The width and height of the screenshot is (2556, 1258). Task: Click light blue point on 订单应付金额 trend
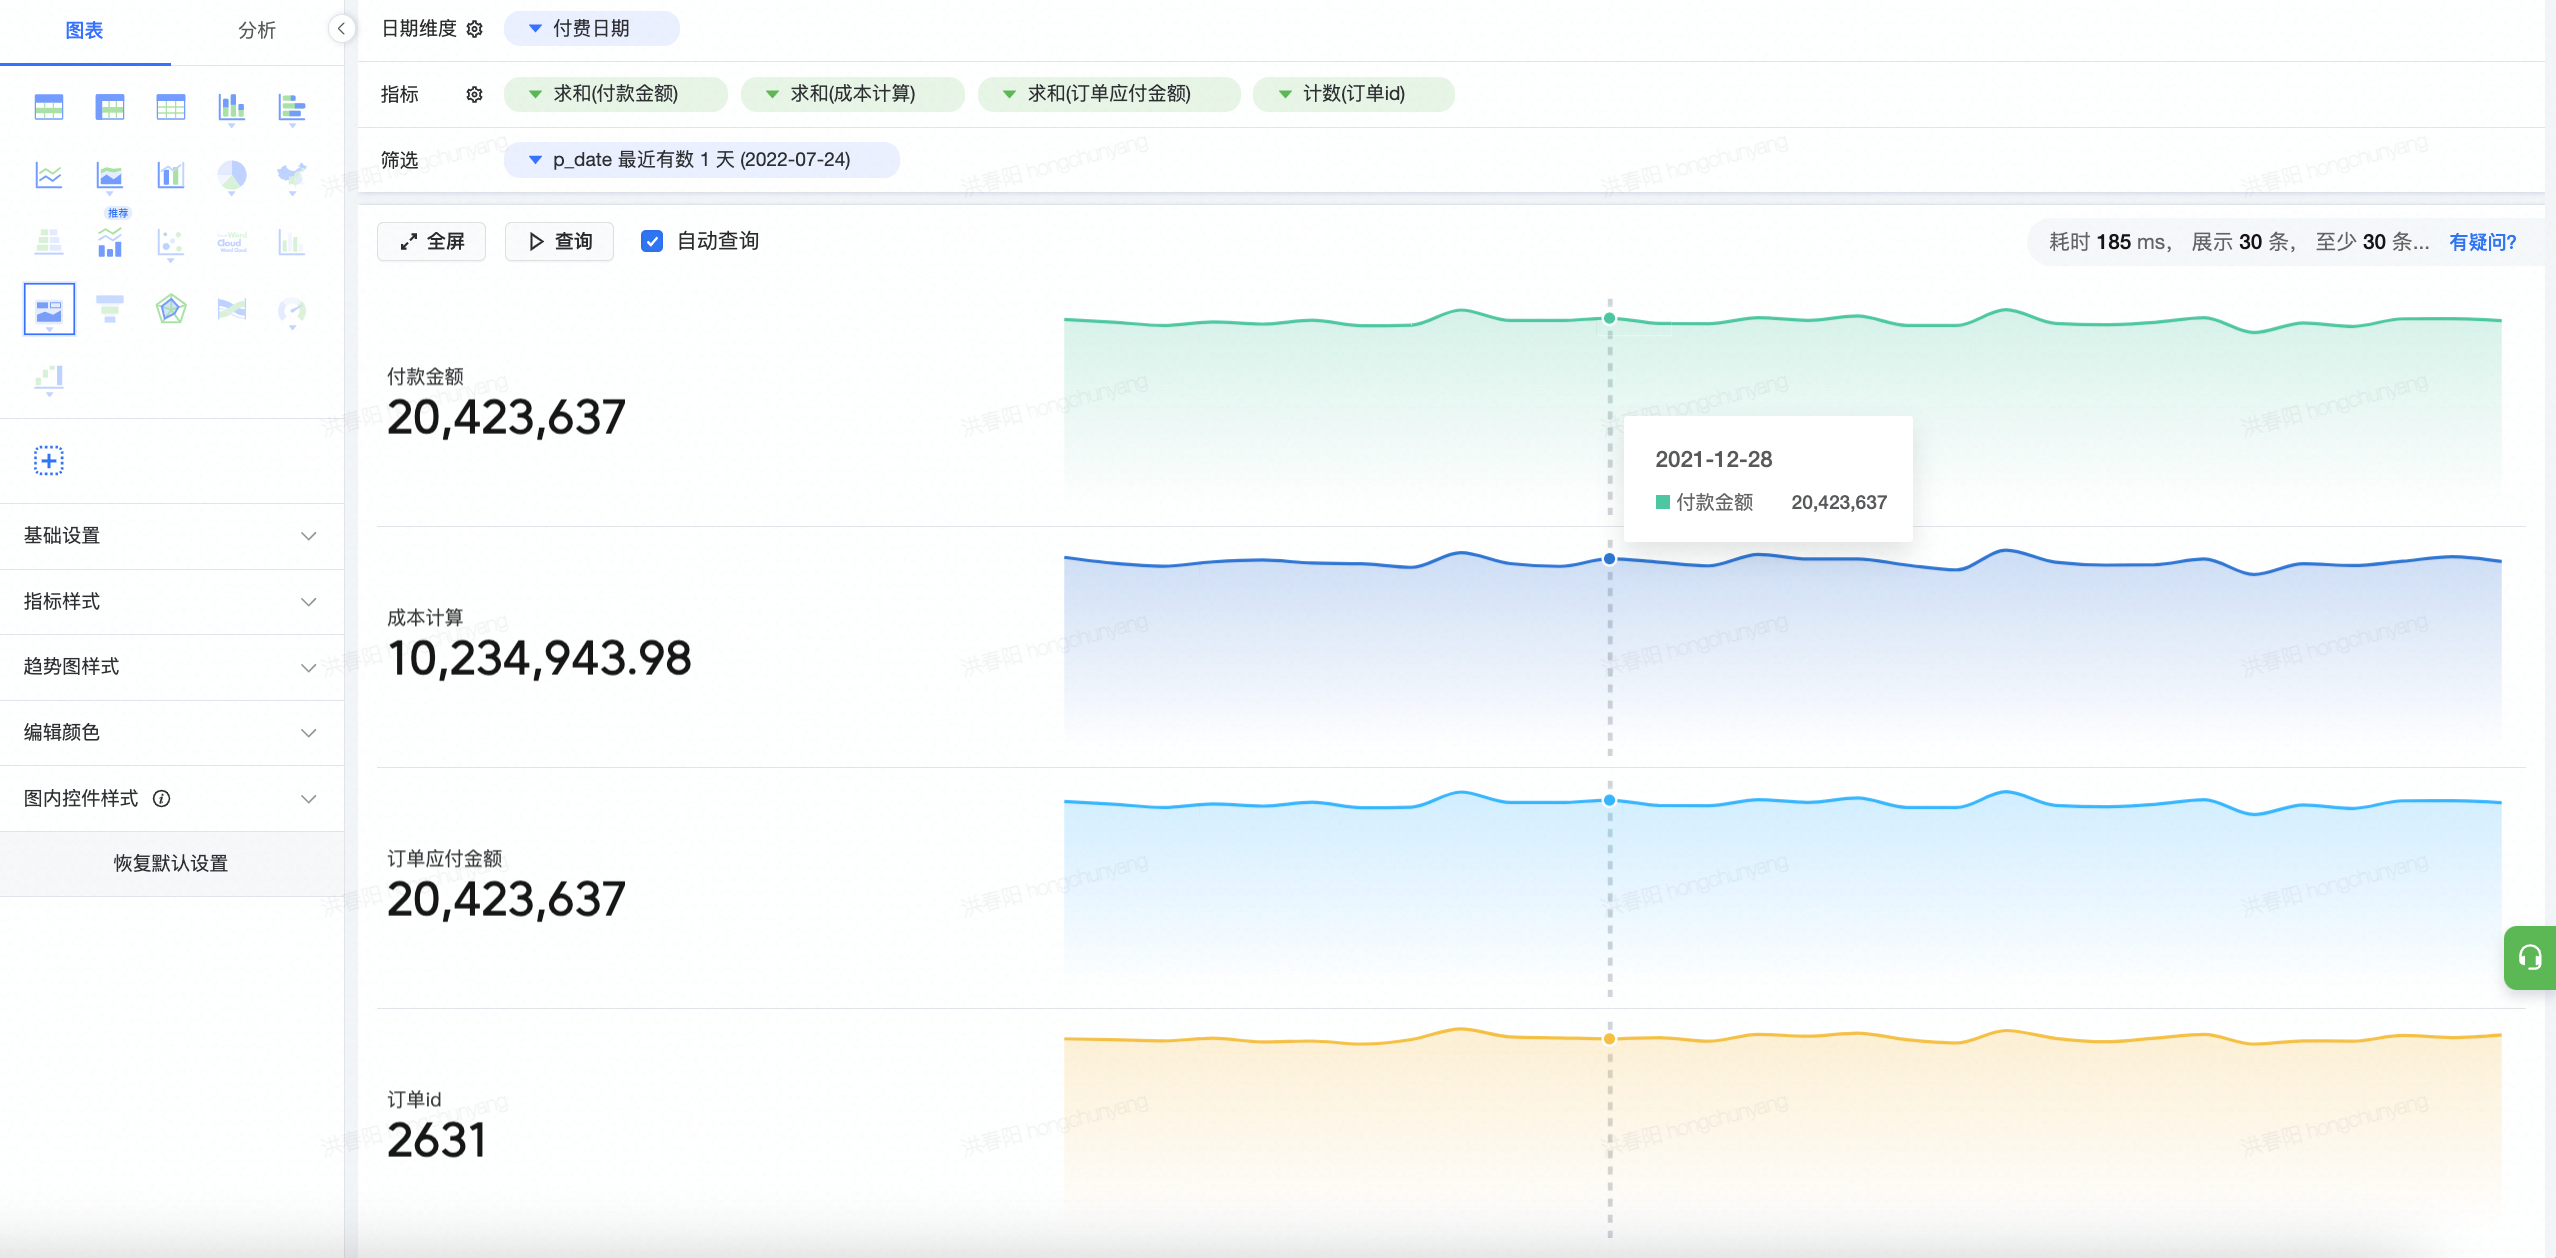[x=1610, y=801]
